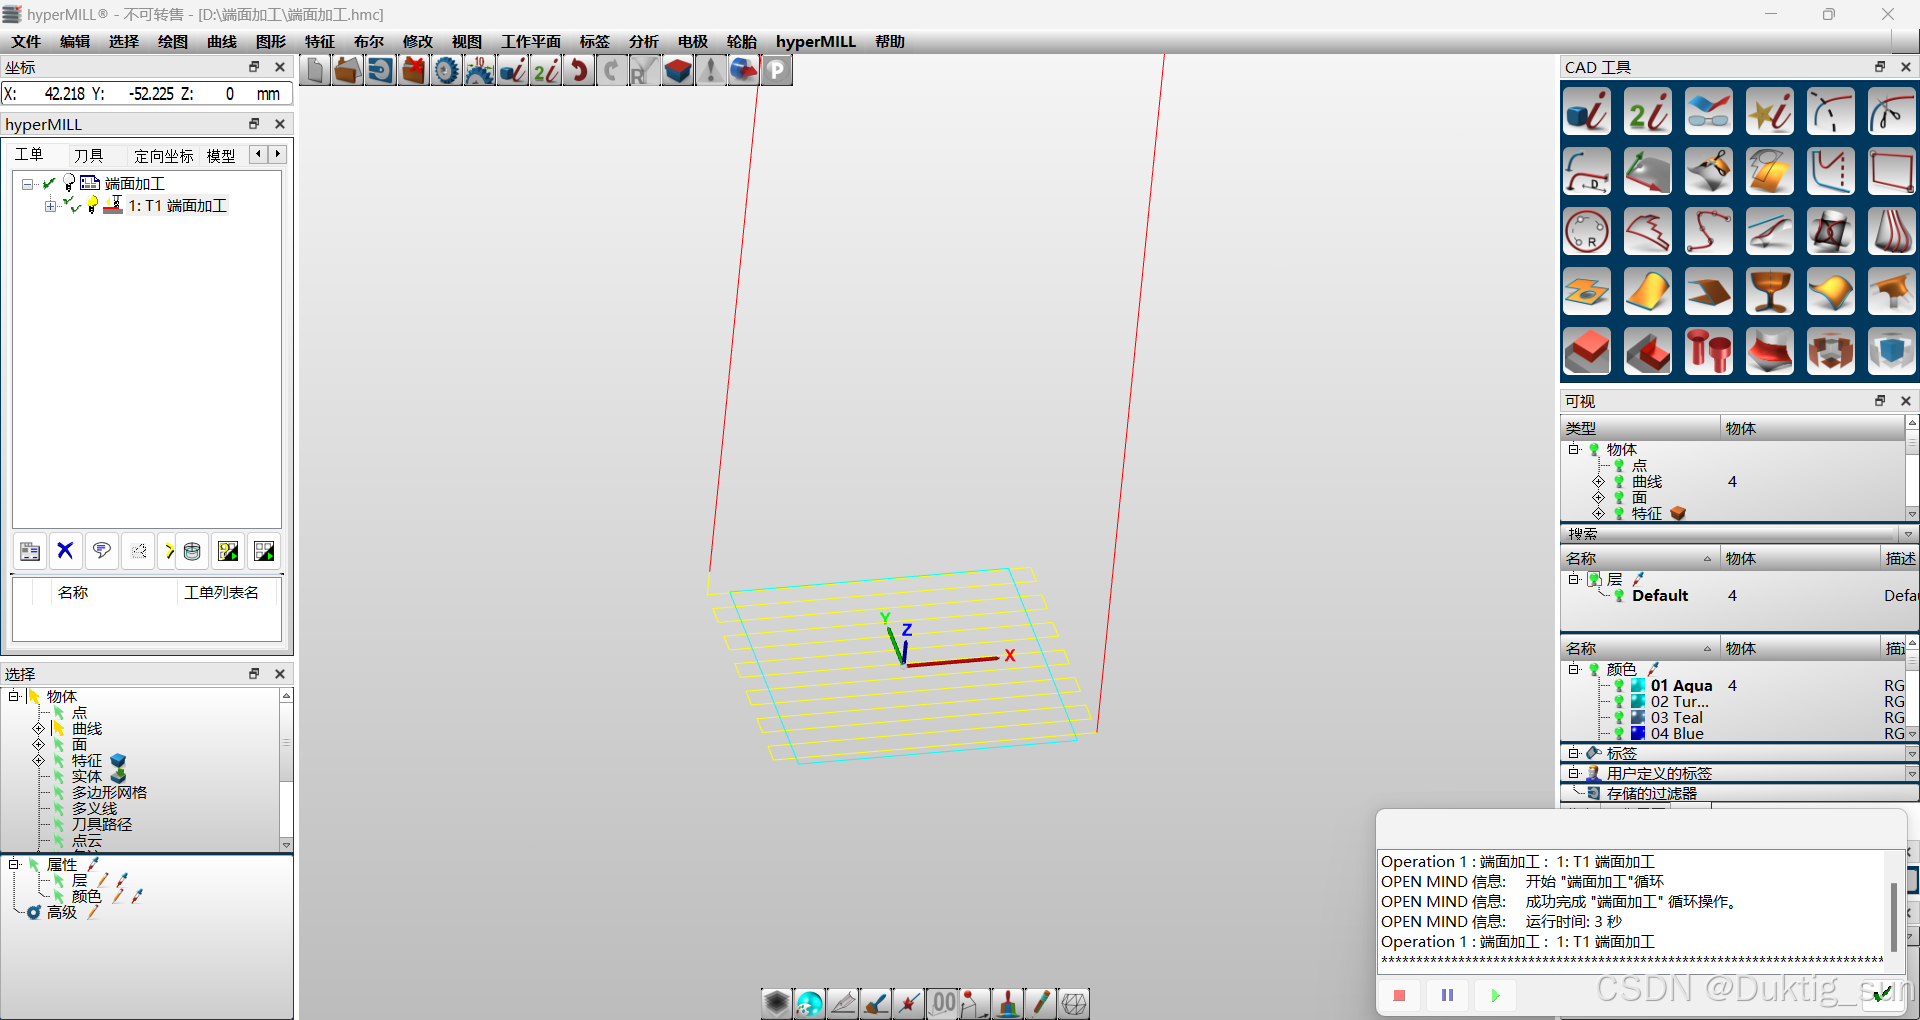This screenshot has width=1920, height=1020.
Task: Click the red cylinders CAD tool icon
Action: (x=1709, y=352)
